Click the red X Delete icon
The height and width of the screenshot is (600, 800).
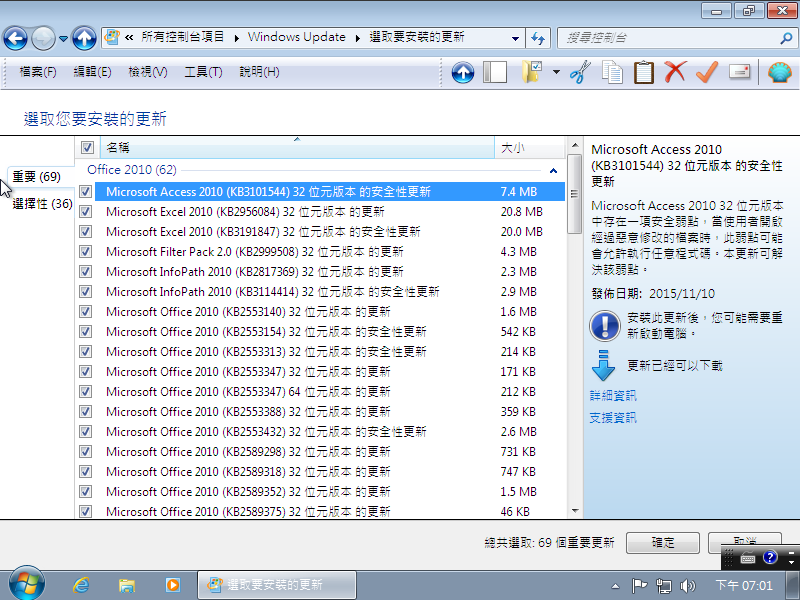click(x=675, y=72)
